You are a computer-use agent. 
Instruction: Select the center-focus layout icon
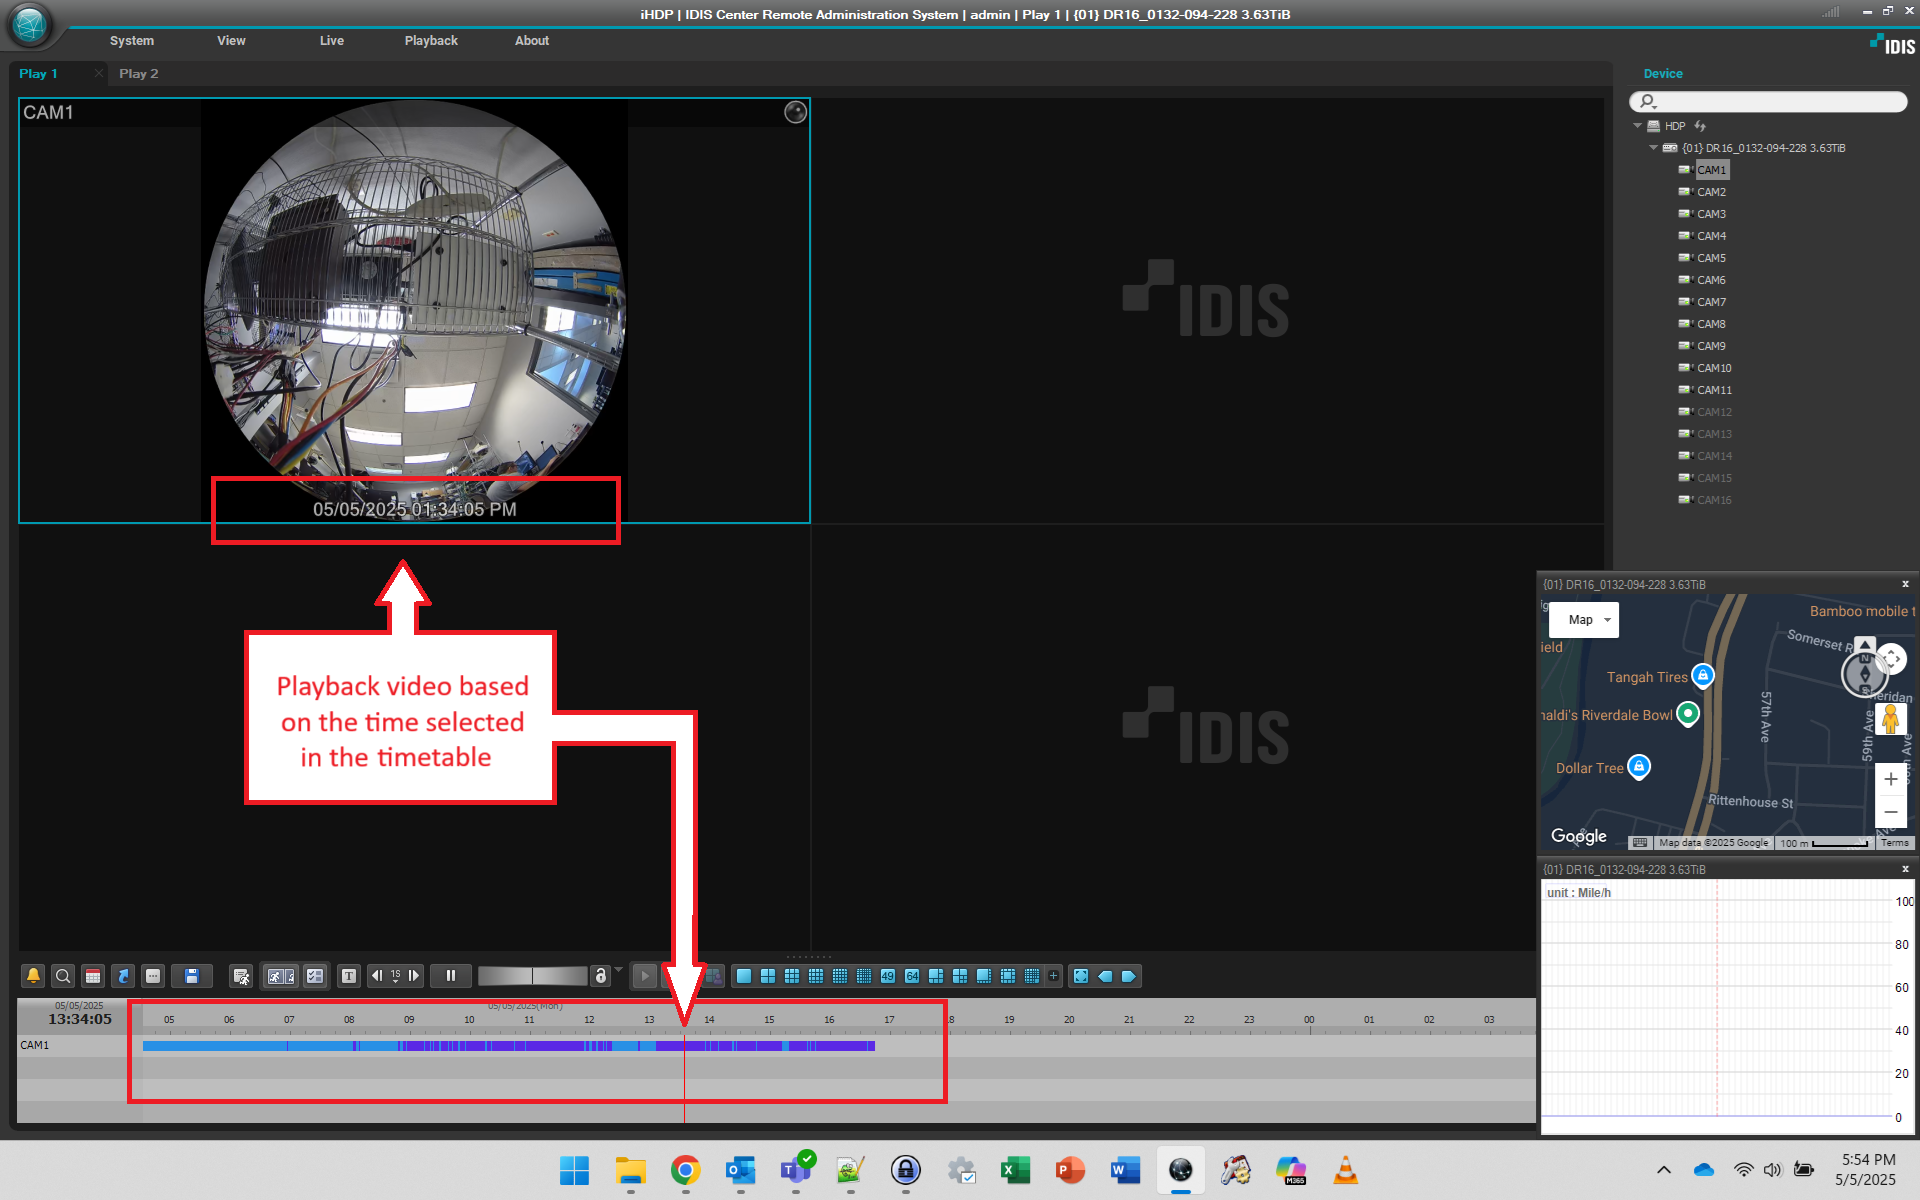pos(1008,976)
